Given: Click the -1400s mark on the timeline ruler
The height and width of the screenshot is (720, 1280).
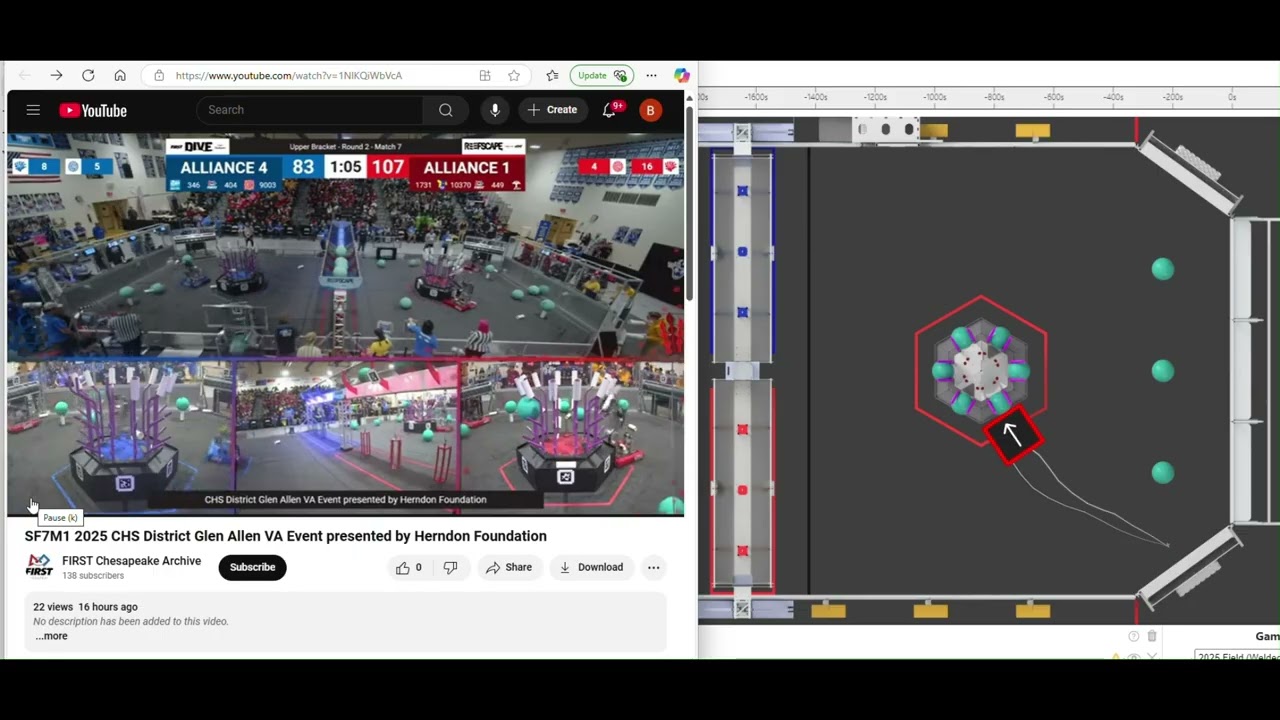Looking at the screenshot, I should pos(815,97).
